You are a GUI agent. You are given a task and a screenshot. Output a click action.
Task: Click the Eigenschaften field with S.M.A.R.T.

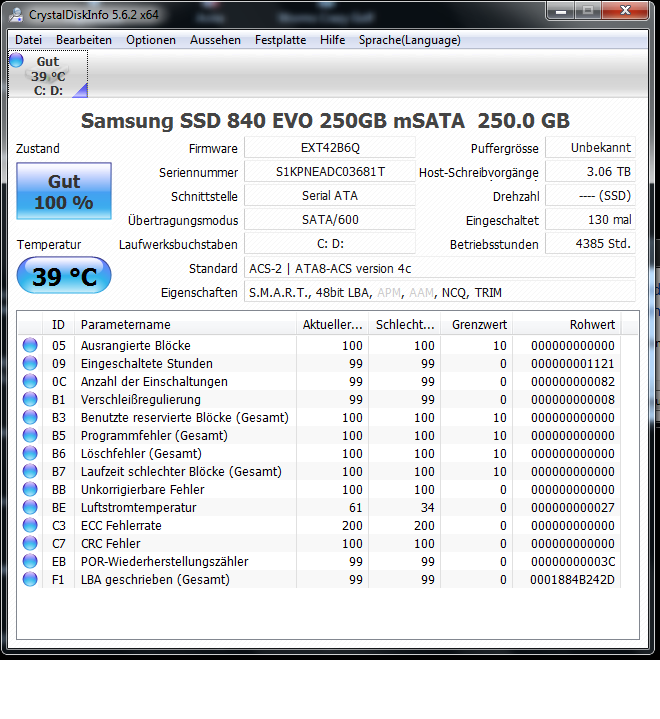coord(440,292)
